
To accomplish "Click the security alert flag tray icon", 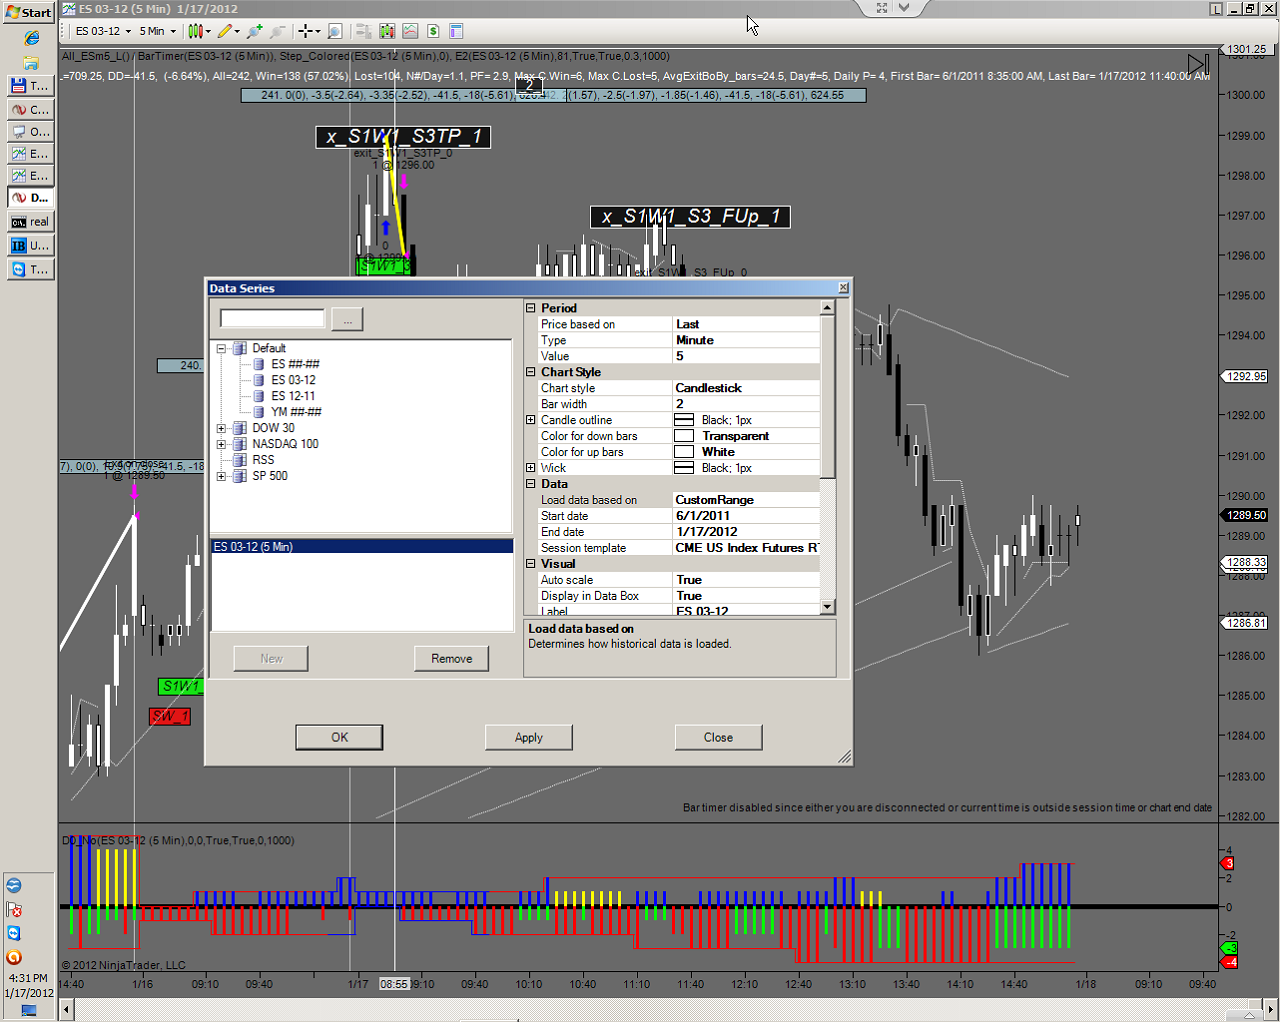I will click(x=14, y=909).
